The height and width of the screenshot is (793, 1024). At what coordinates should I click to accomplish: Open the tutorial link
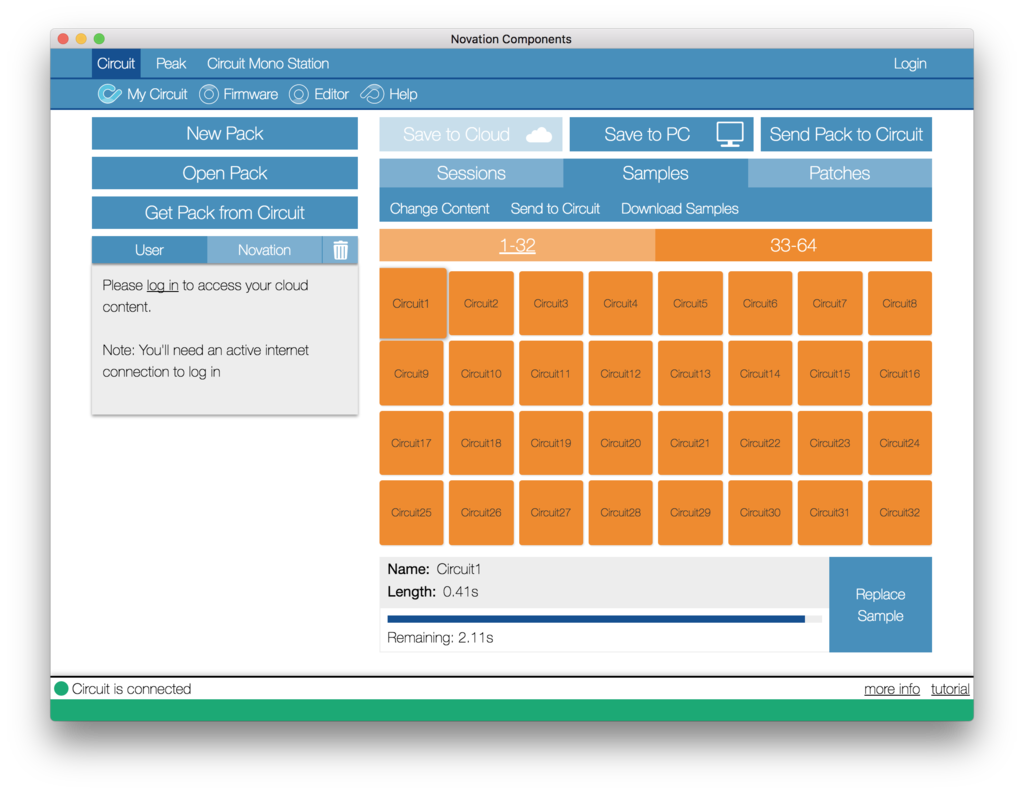tap(950, 689)
